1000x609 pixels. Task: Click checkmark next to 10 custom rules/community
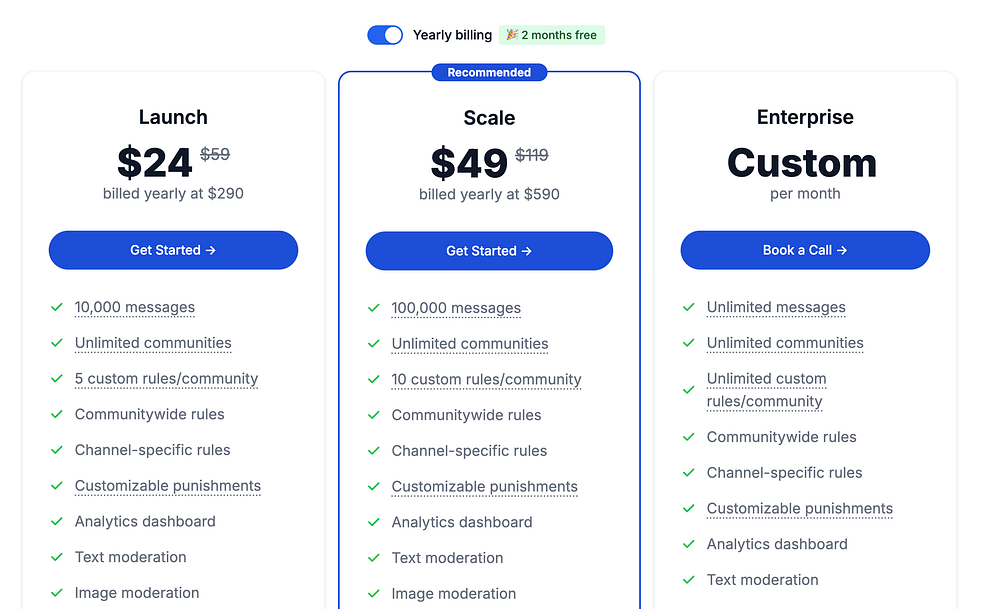click(x=374, y=380)
